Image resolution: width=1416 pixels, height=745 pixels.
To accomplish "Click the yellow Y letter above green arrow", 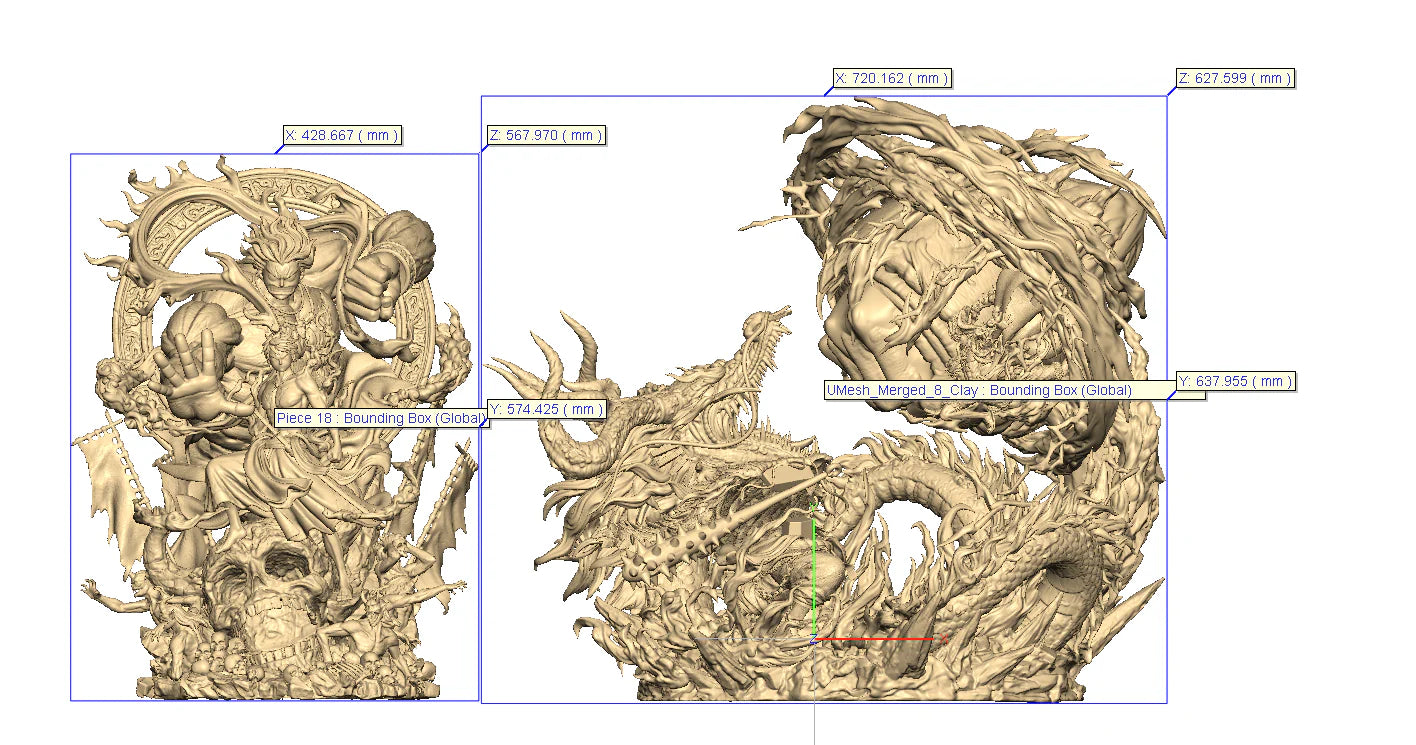I will [812, 504].
